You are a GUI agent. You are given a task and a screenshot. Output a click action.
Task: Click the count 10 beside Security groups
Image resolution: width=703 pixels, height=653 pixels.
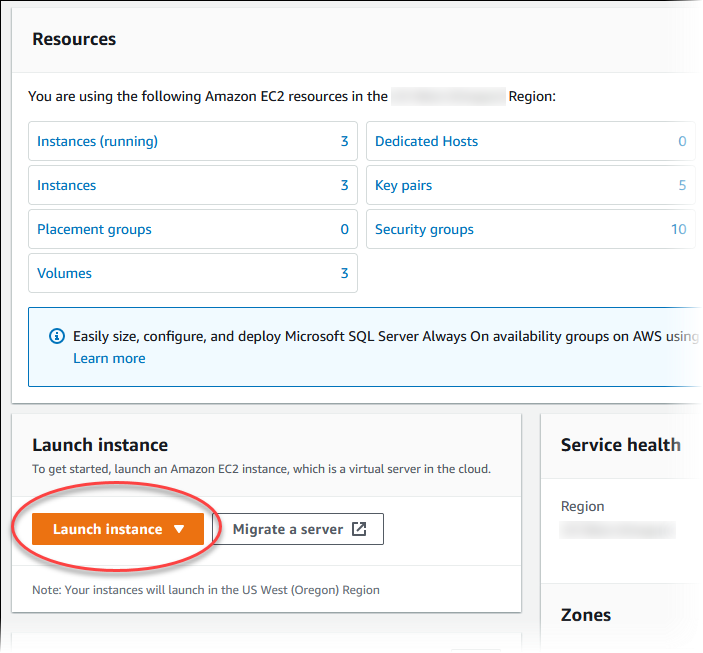click(x=678, y=229)
